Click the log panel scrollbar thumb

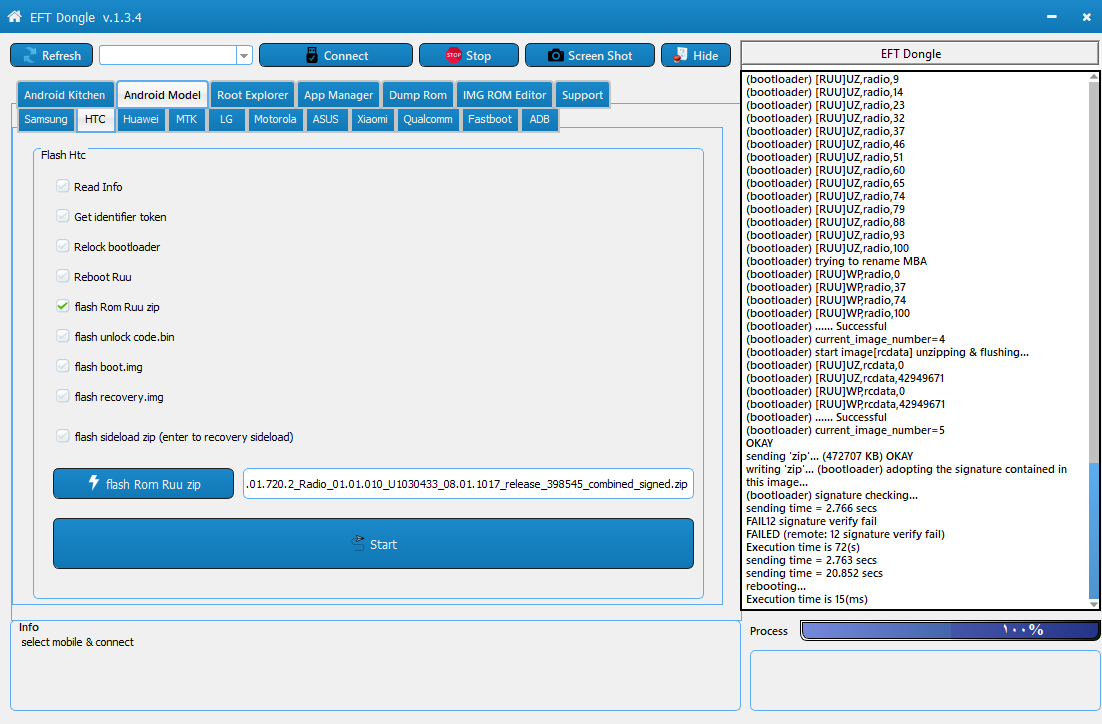coord(1093,530)
